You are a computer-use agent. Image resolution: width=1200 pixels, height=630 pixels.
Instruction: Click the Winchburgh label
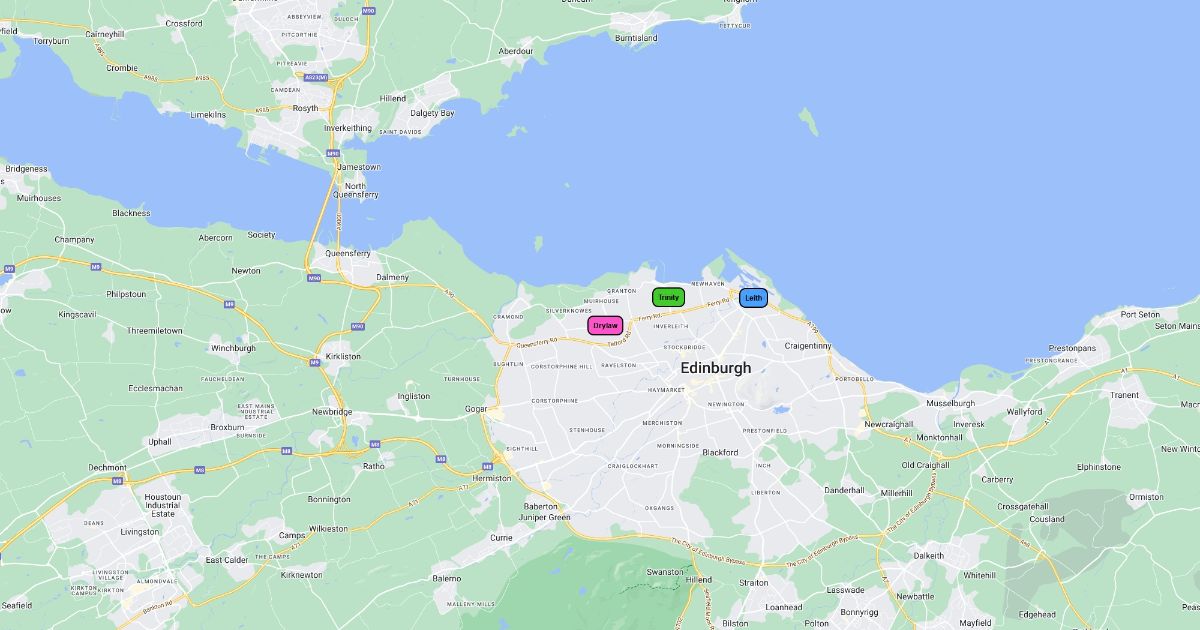pyautogui.click(x=233, y=348)
